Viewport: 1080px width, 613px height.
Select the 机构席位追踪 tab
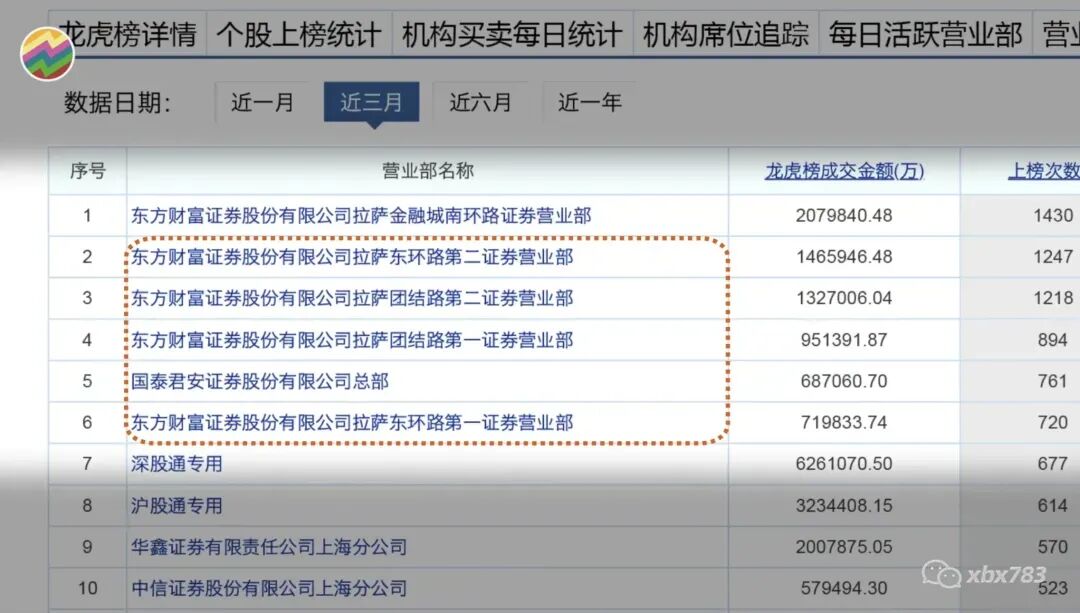pos(726,34)
